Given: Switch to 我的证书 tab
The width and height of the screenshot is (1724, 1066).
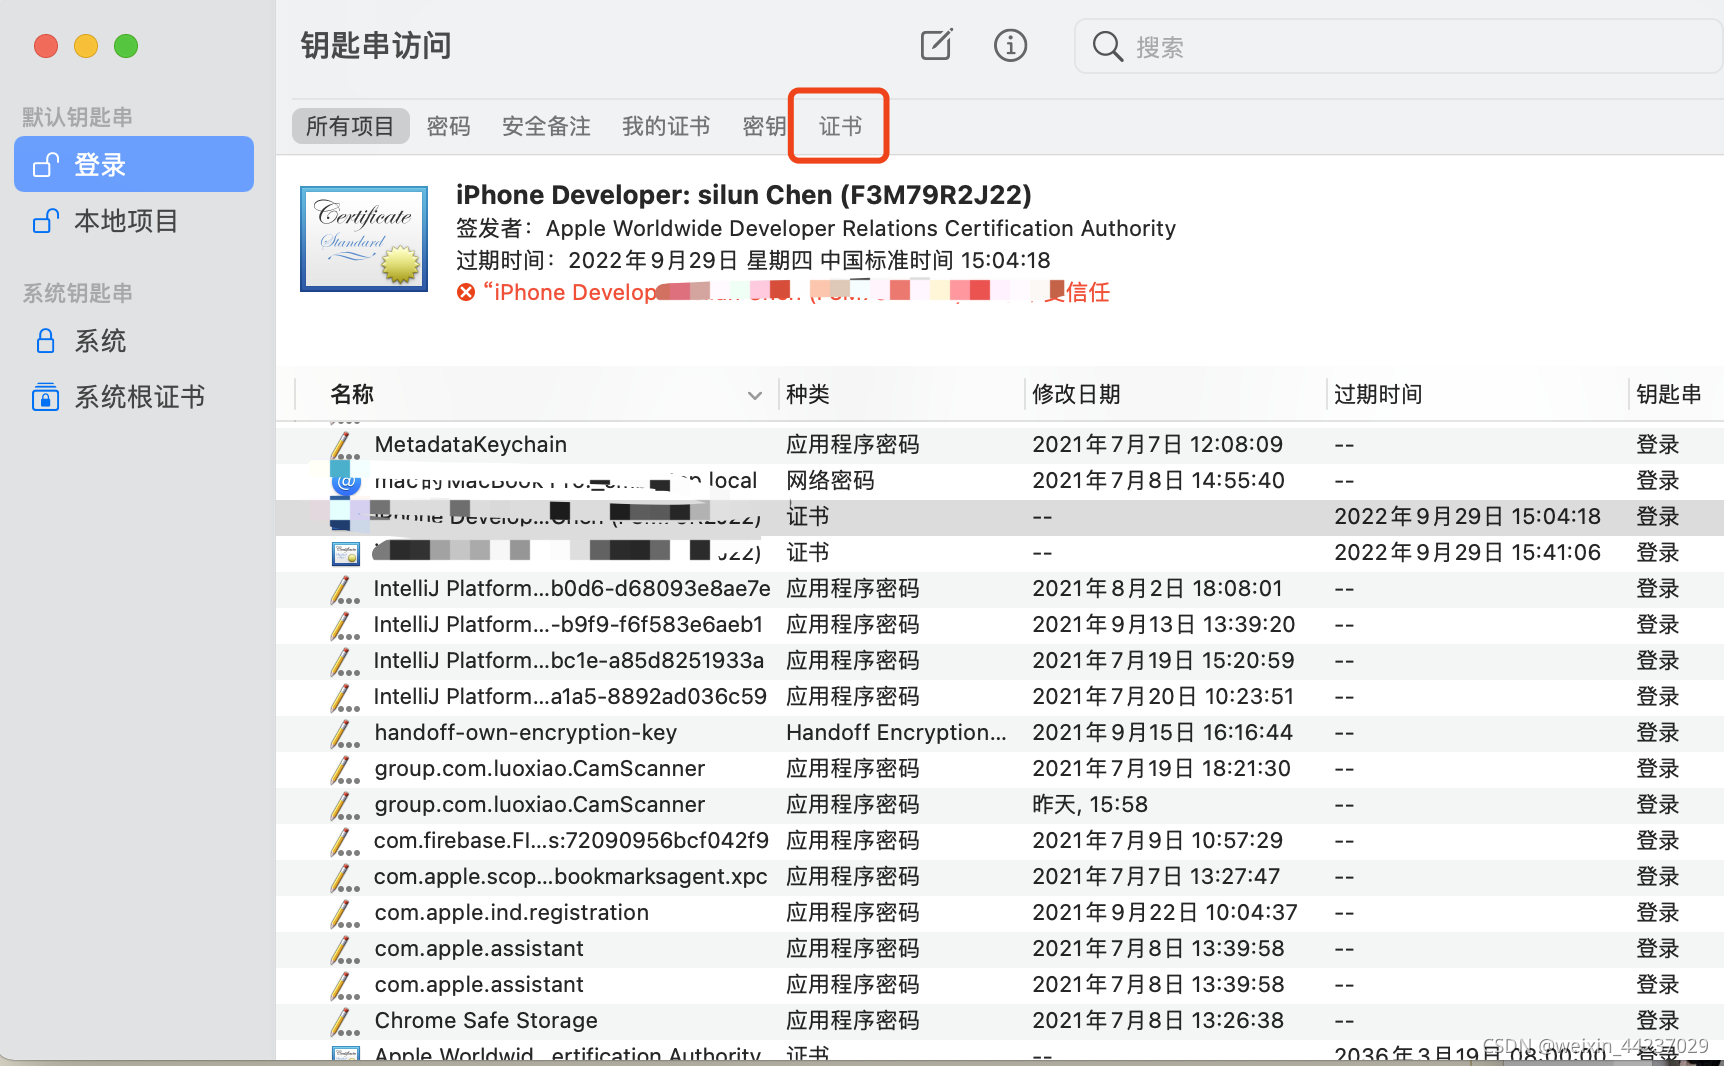Looking at the screenshot, I should tap(666, 126).
